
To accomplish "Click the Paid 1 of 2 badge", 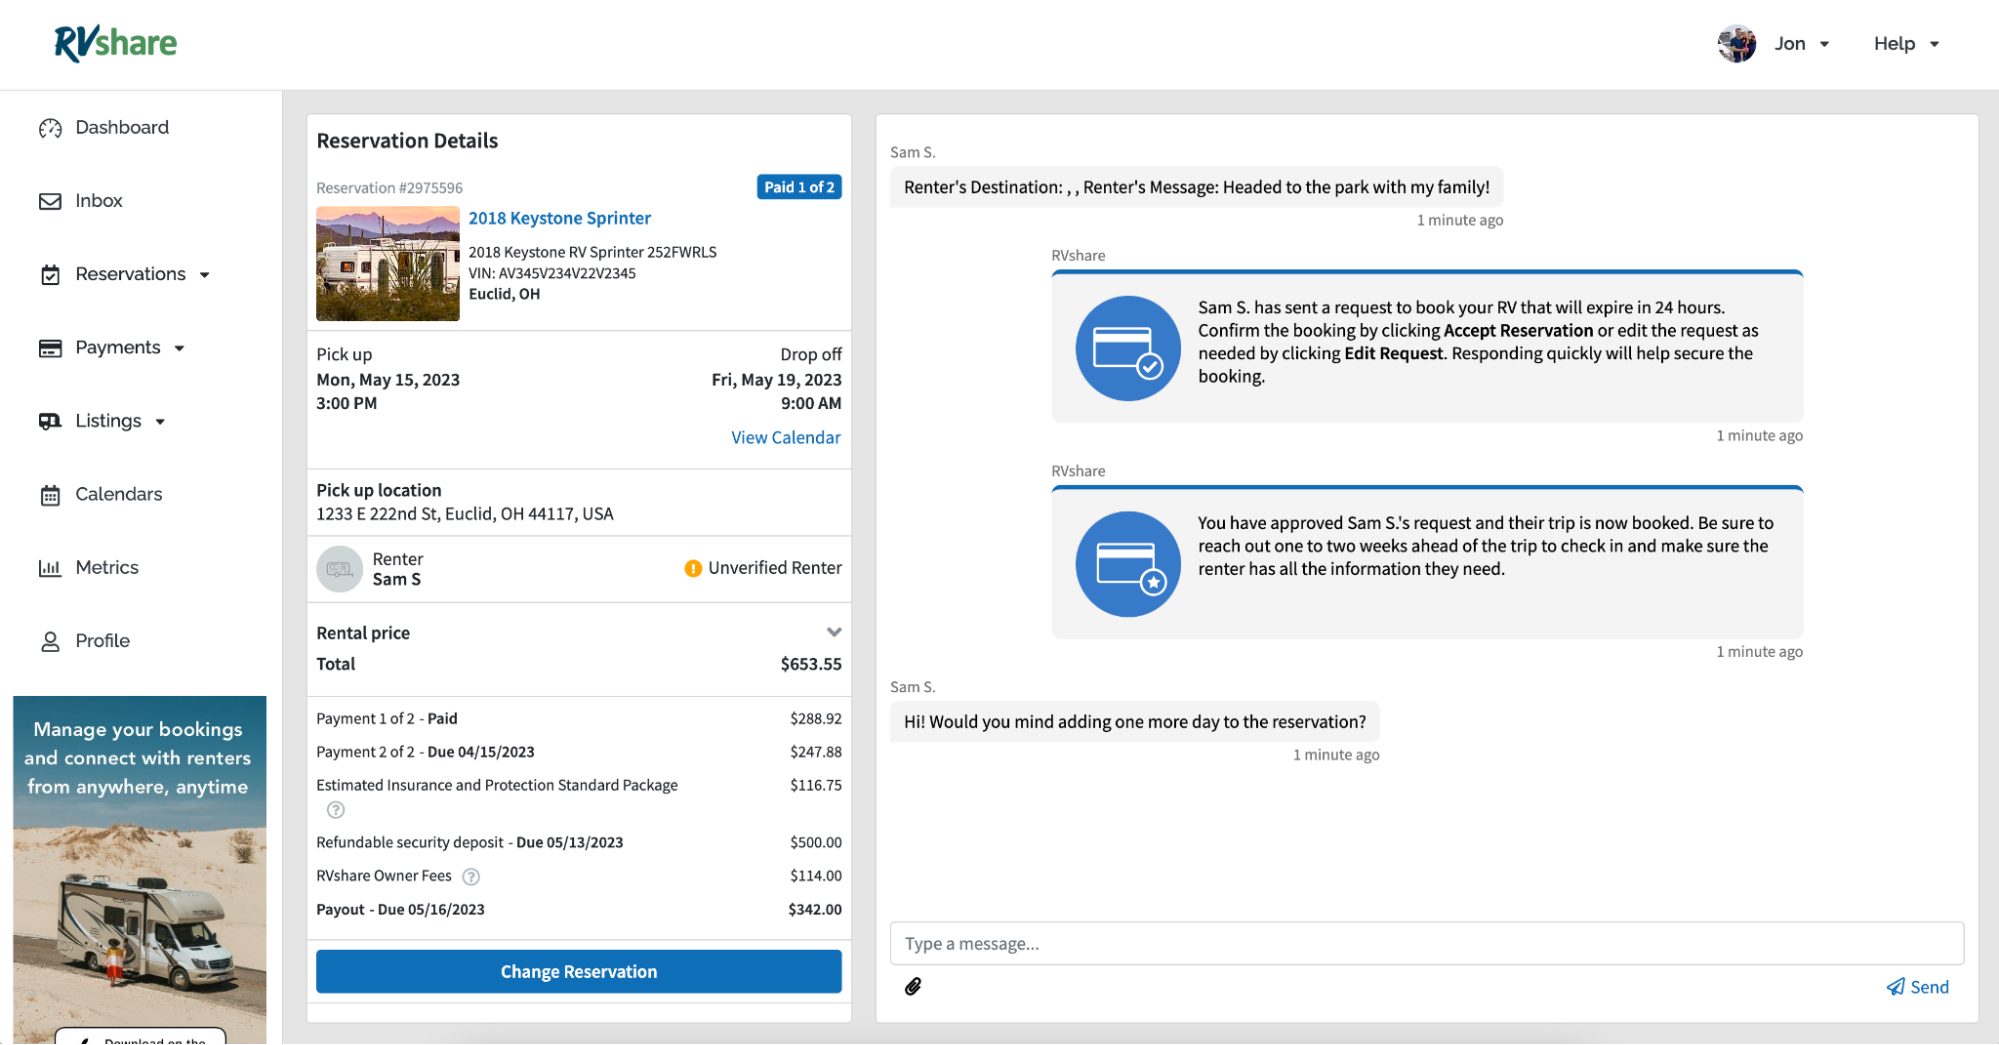I will click(x=798, y=187).
